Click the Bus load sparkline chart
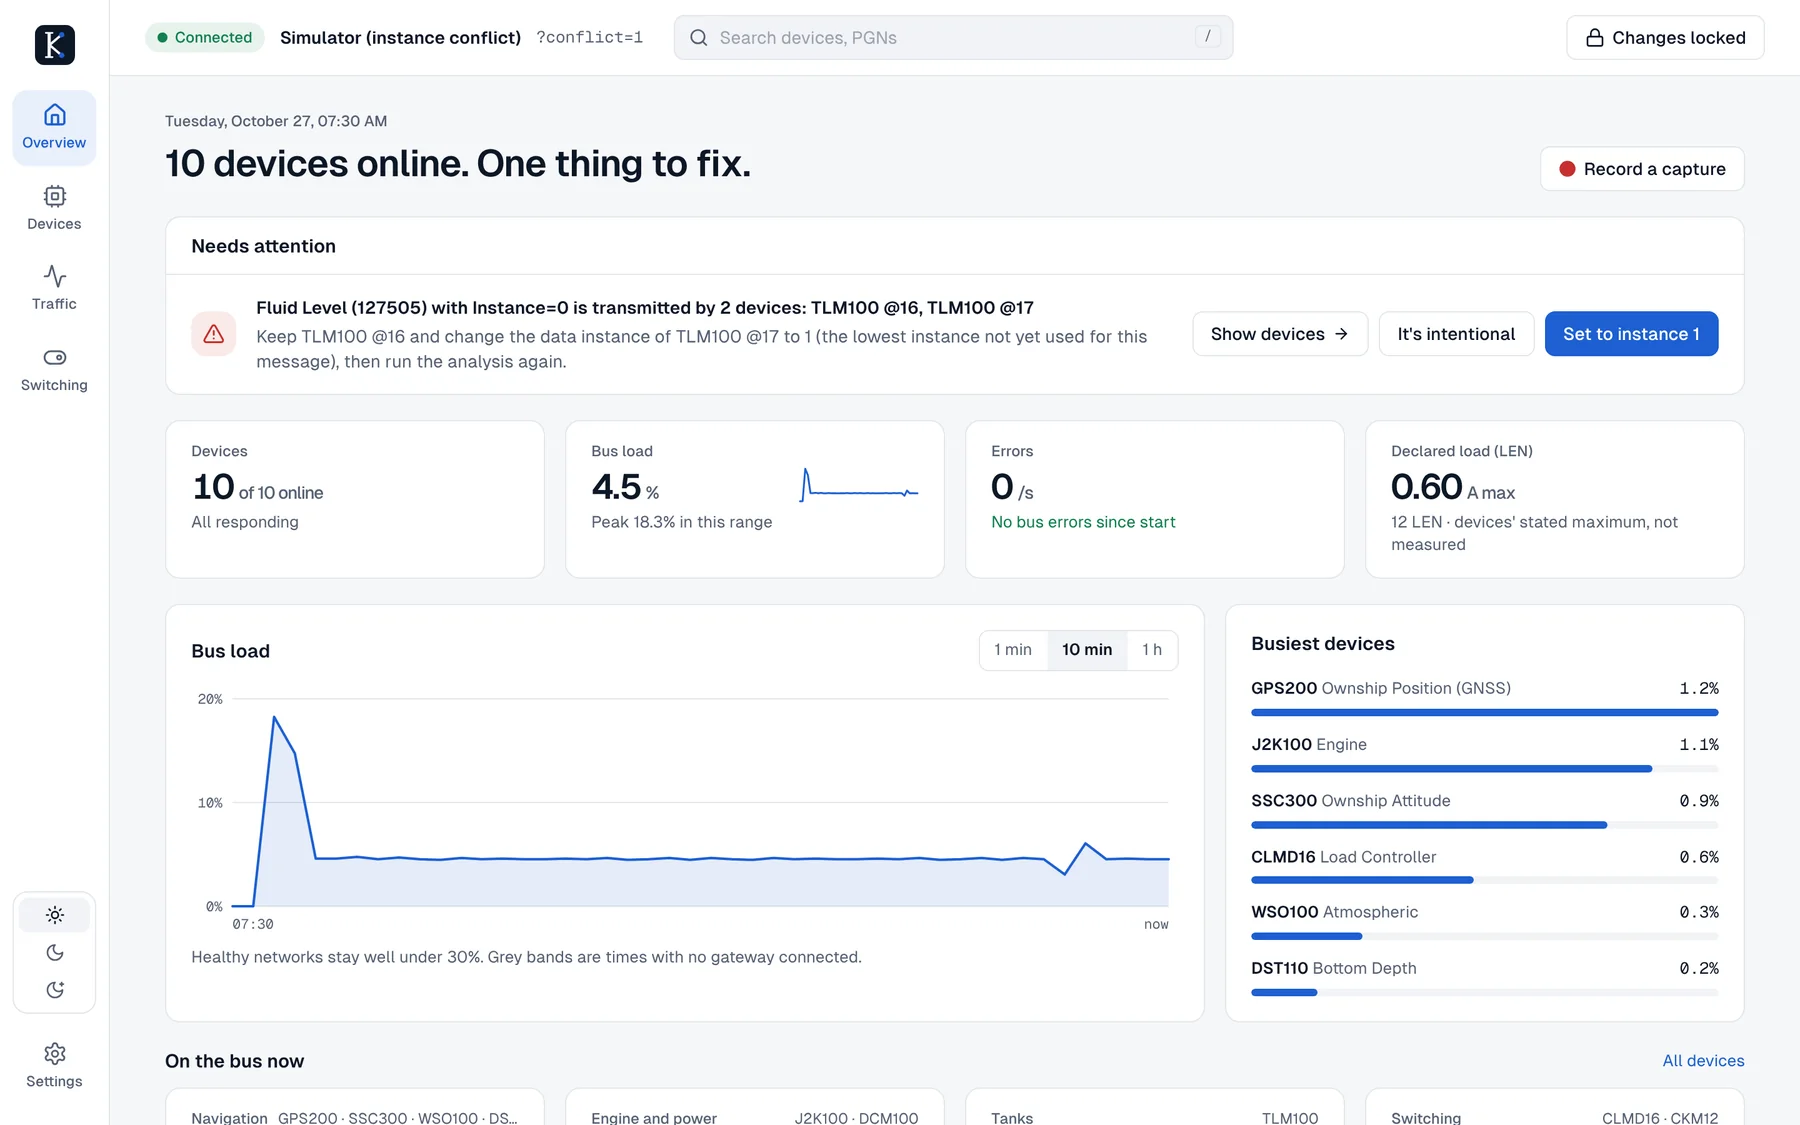 [x=859, y=485]
